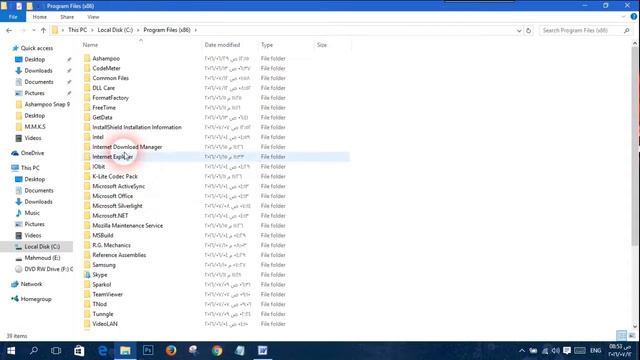
Task: Open Firefox from the taskbar
Action: [171, 351]
